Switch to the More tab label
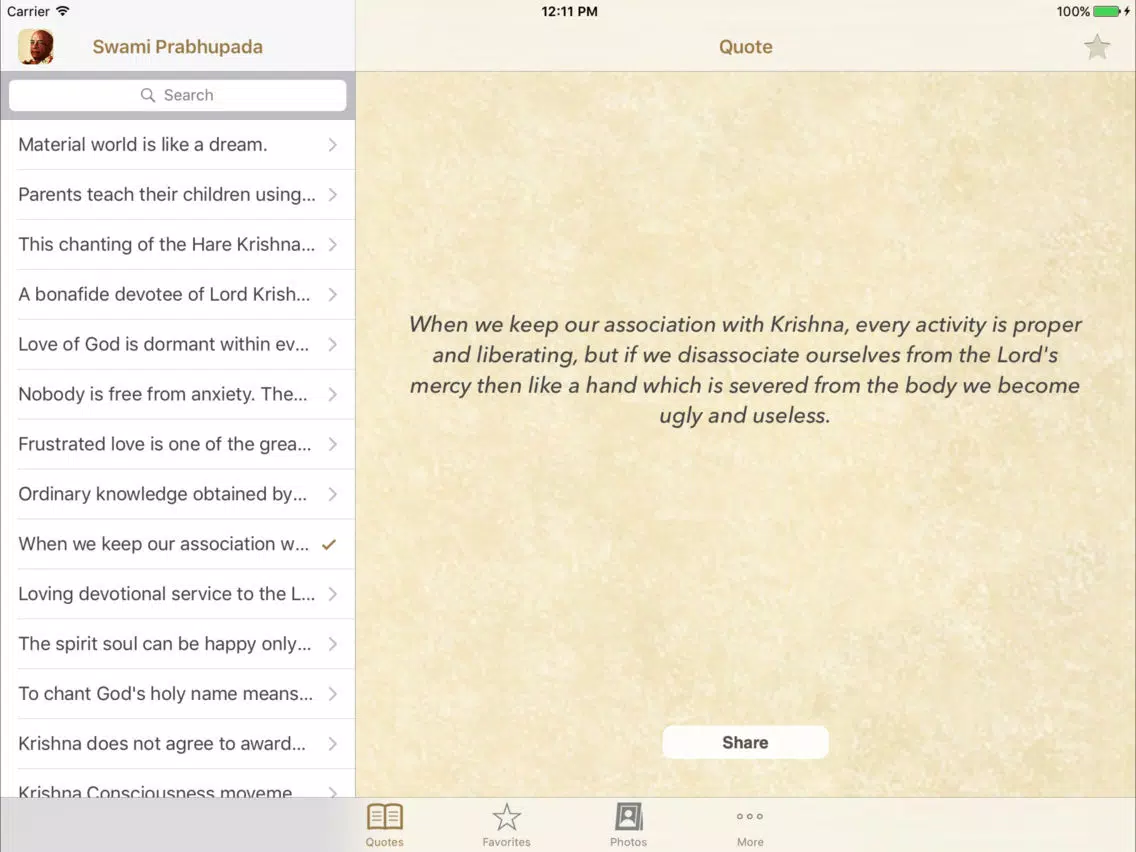The height and width of the screenshot is (852, 1136). [750, 842]
